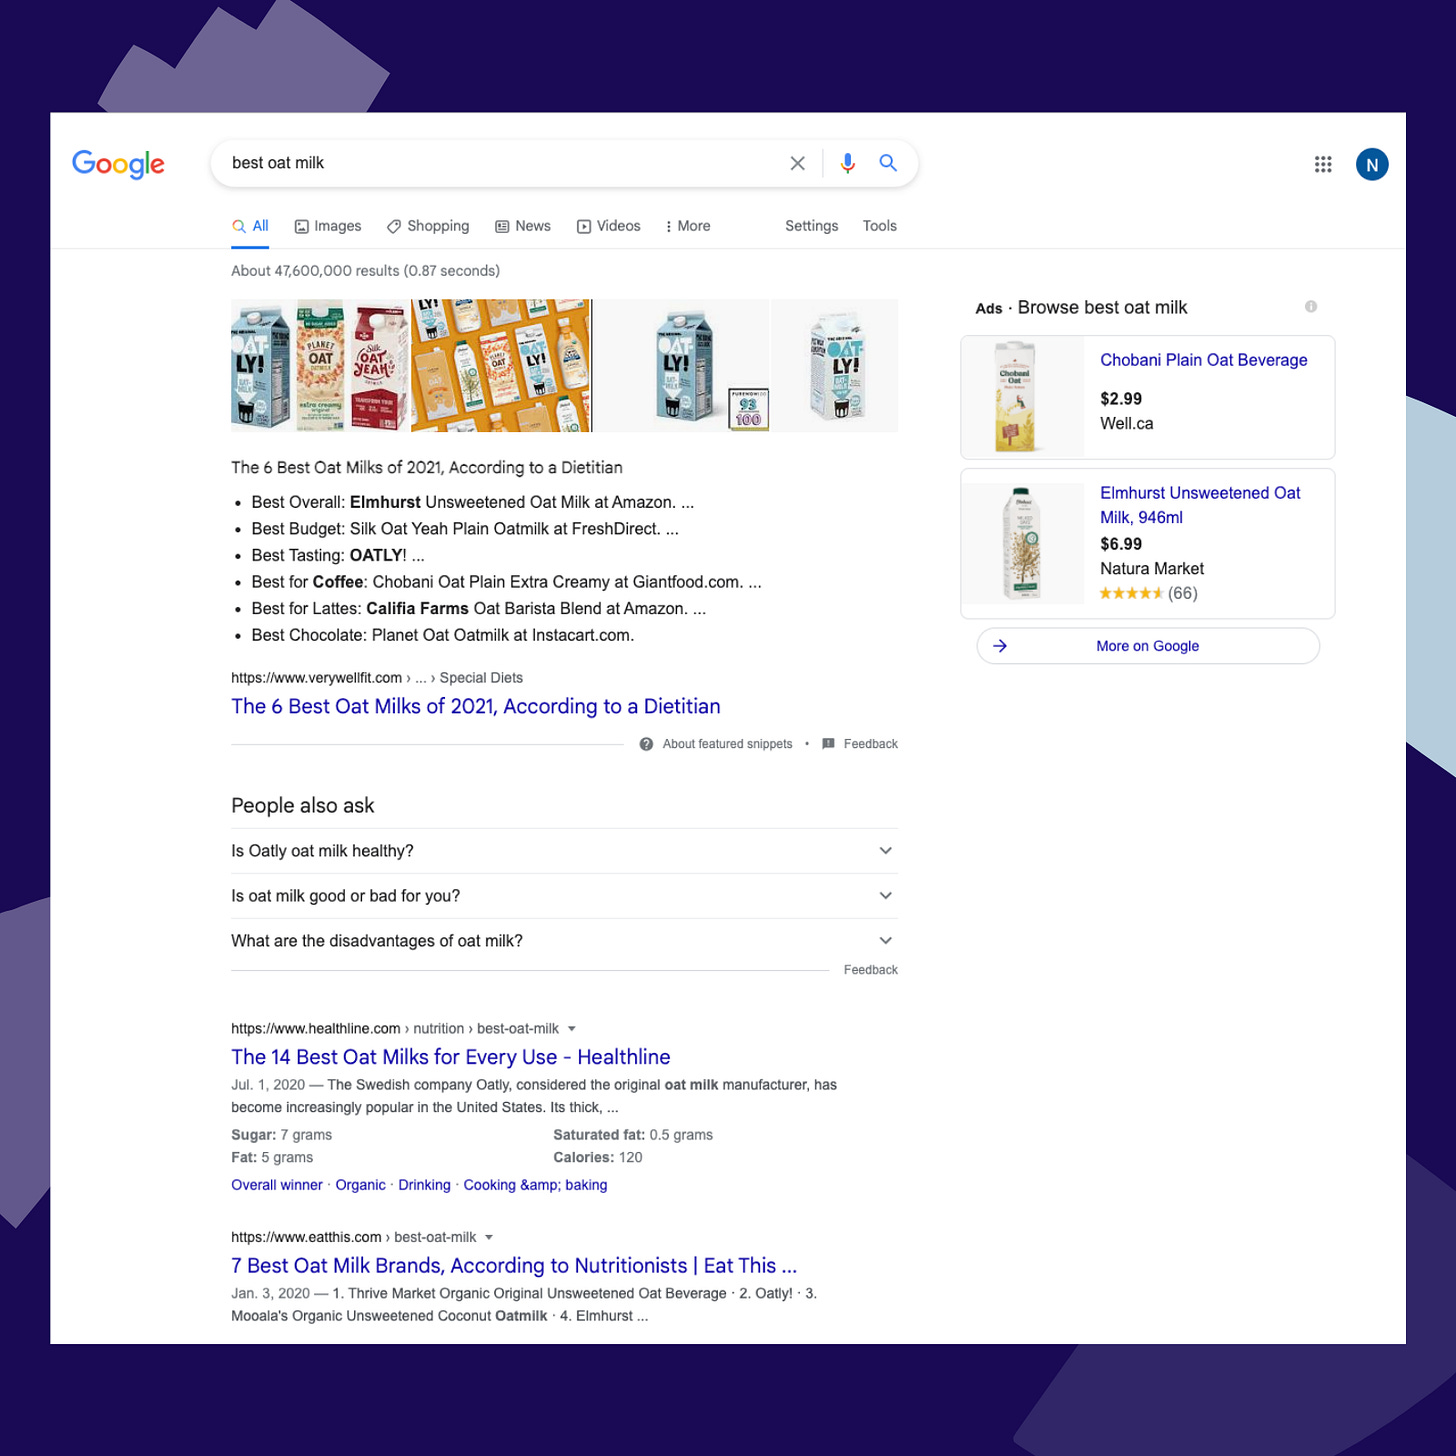
Task: Click the star rating for Elmhurst Oat Milk
Action: tap(1131, 593)
